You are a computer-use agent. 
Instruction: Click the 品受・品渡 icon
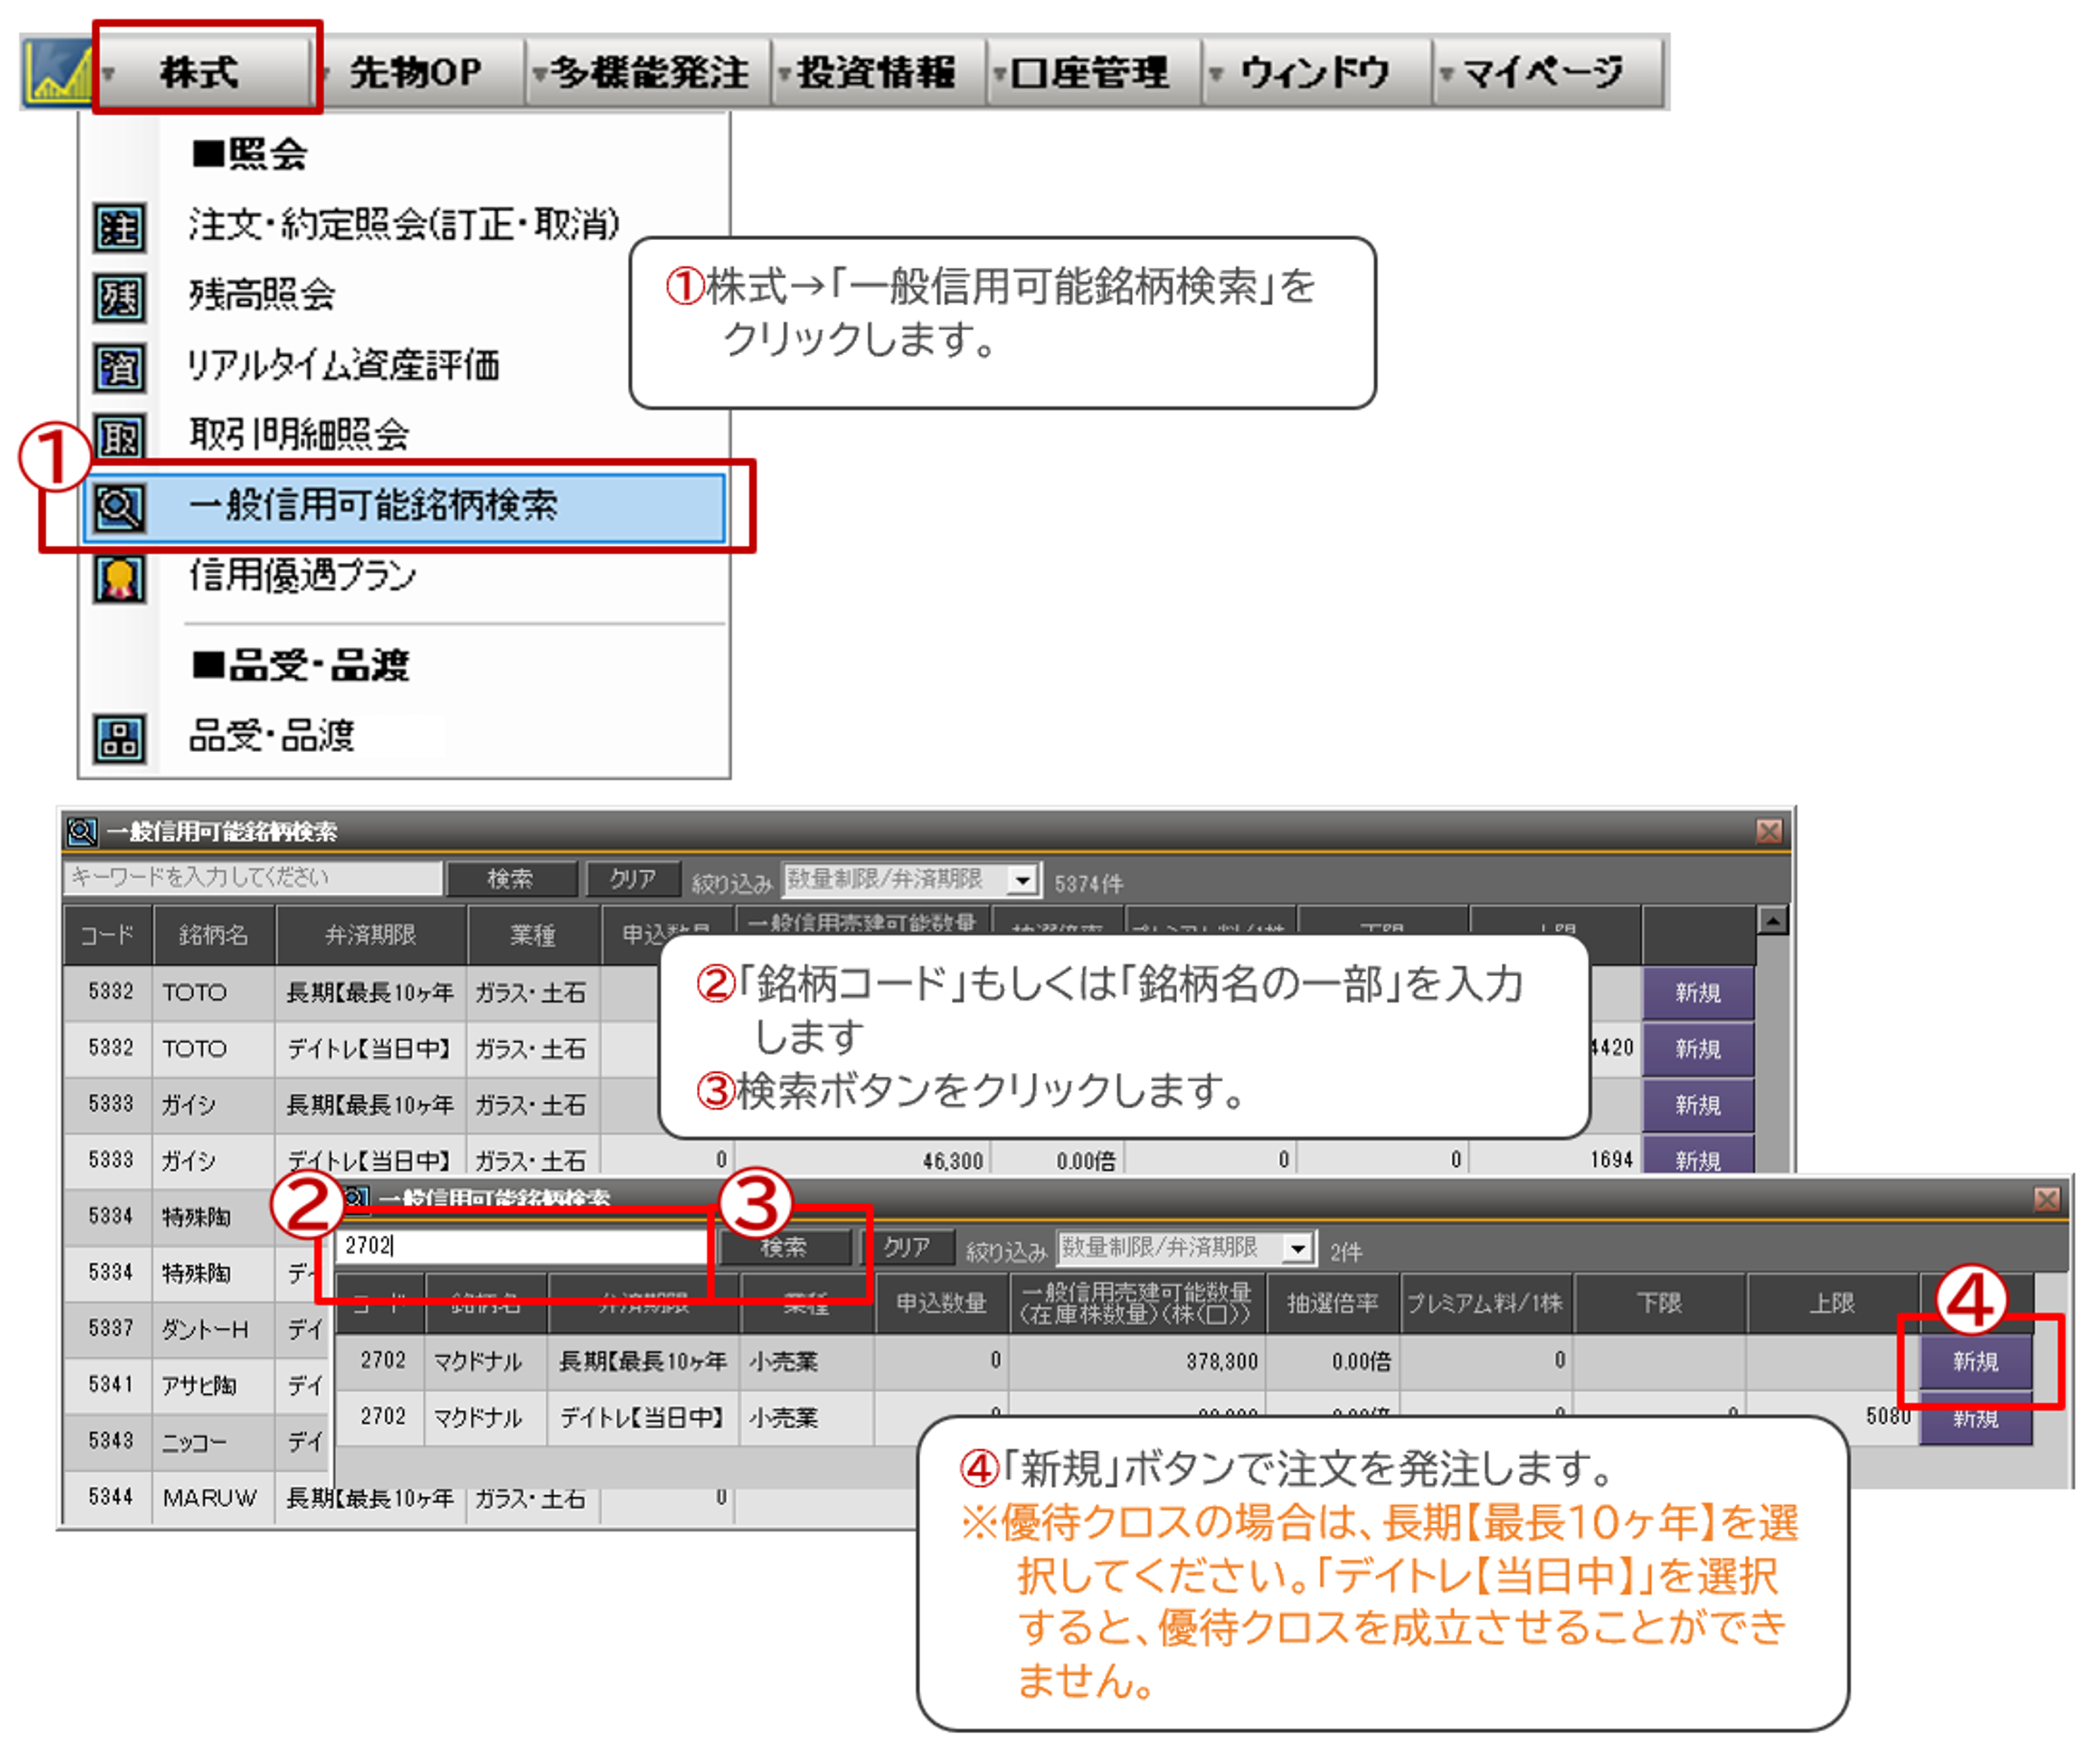[119, 738]
